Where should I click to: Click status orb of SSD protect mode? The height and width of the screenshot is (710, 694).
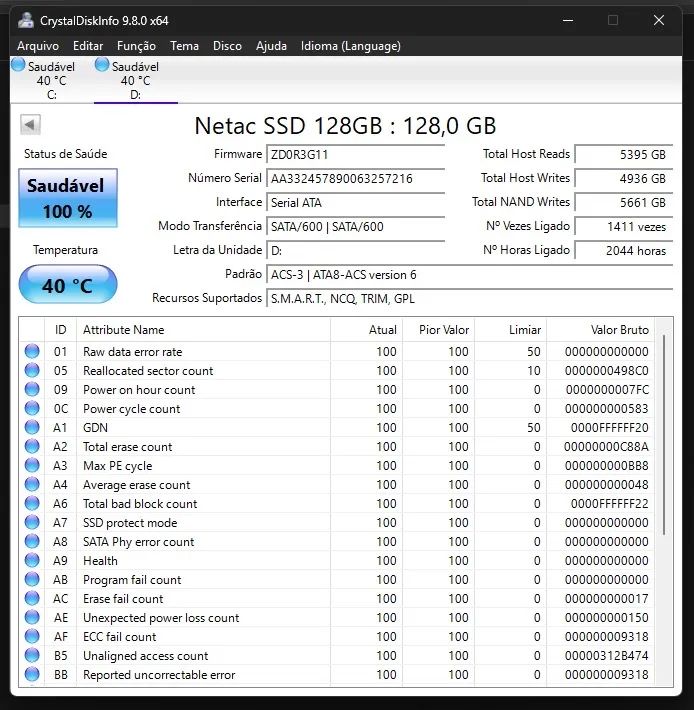coord(32,523)
